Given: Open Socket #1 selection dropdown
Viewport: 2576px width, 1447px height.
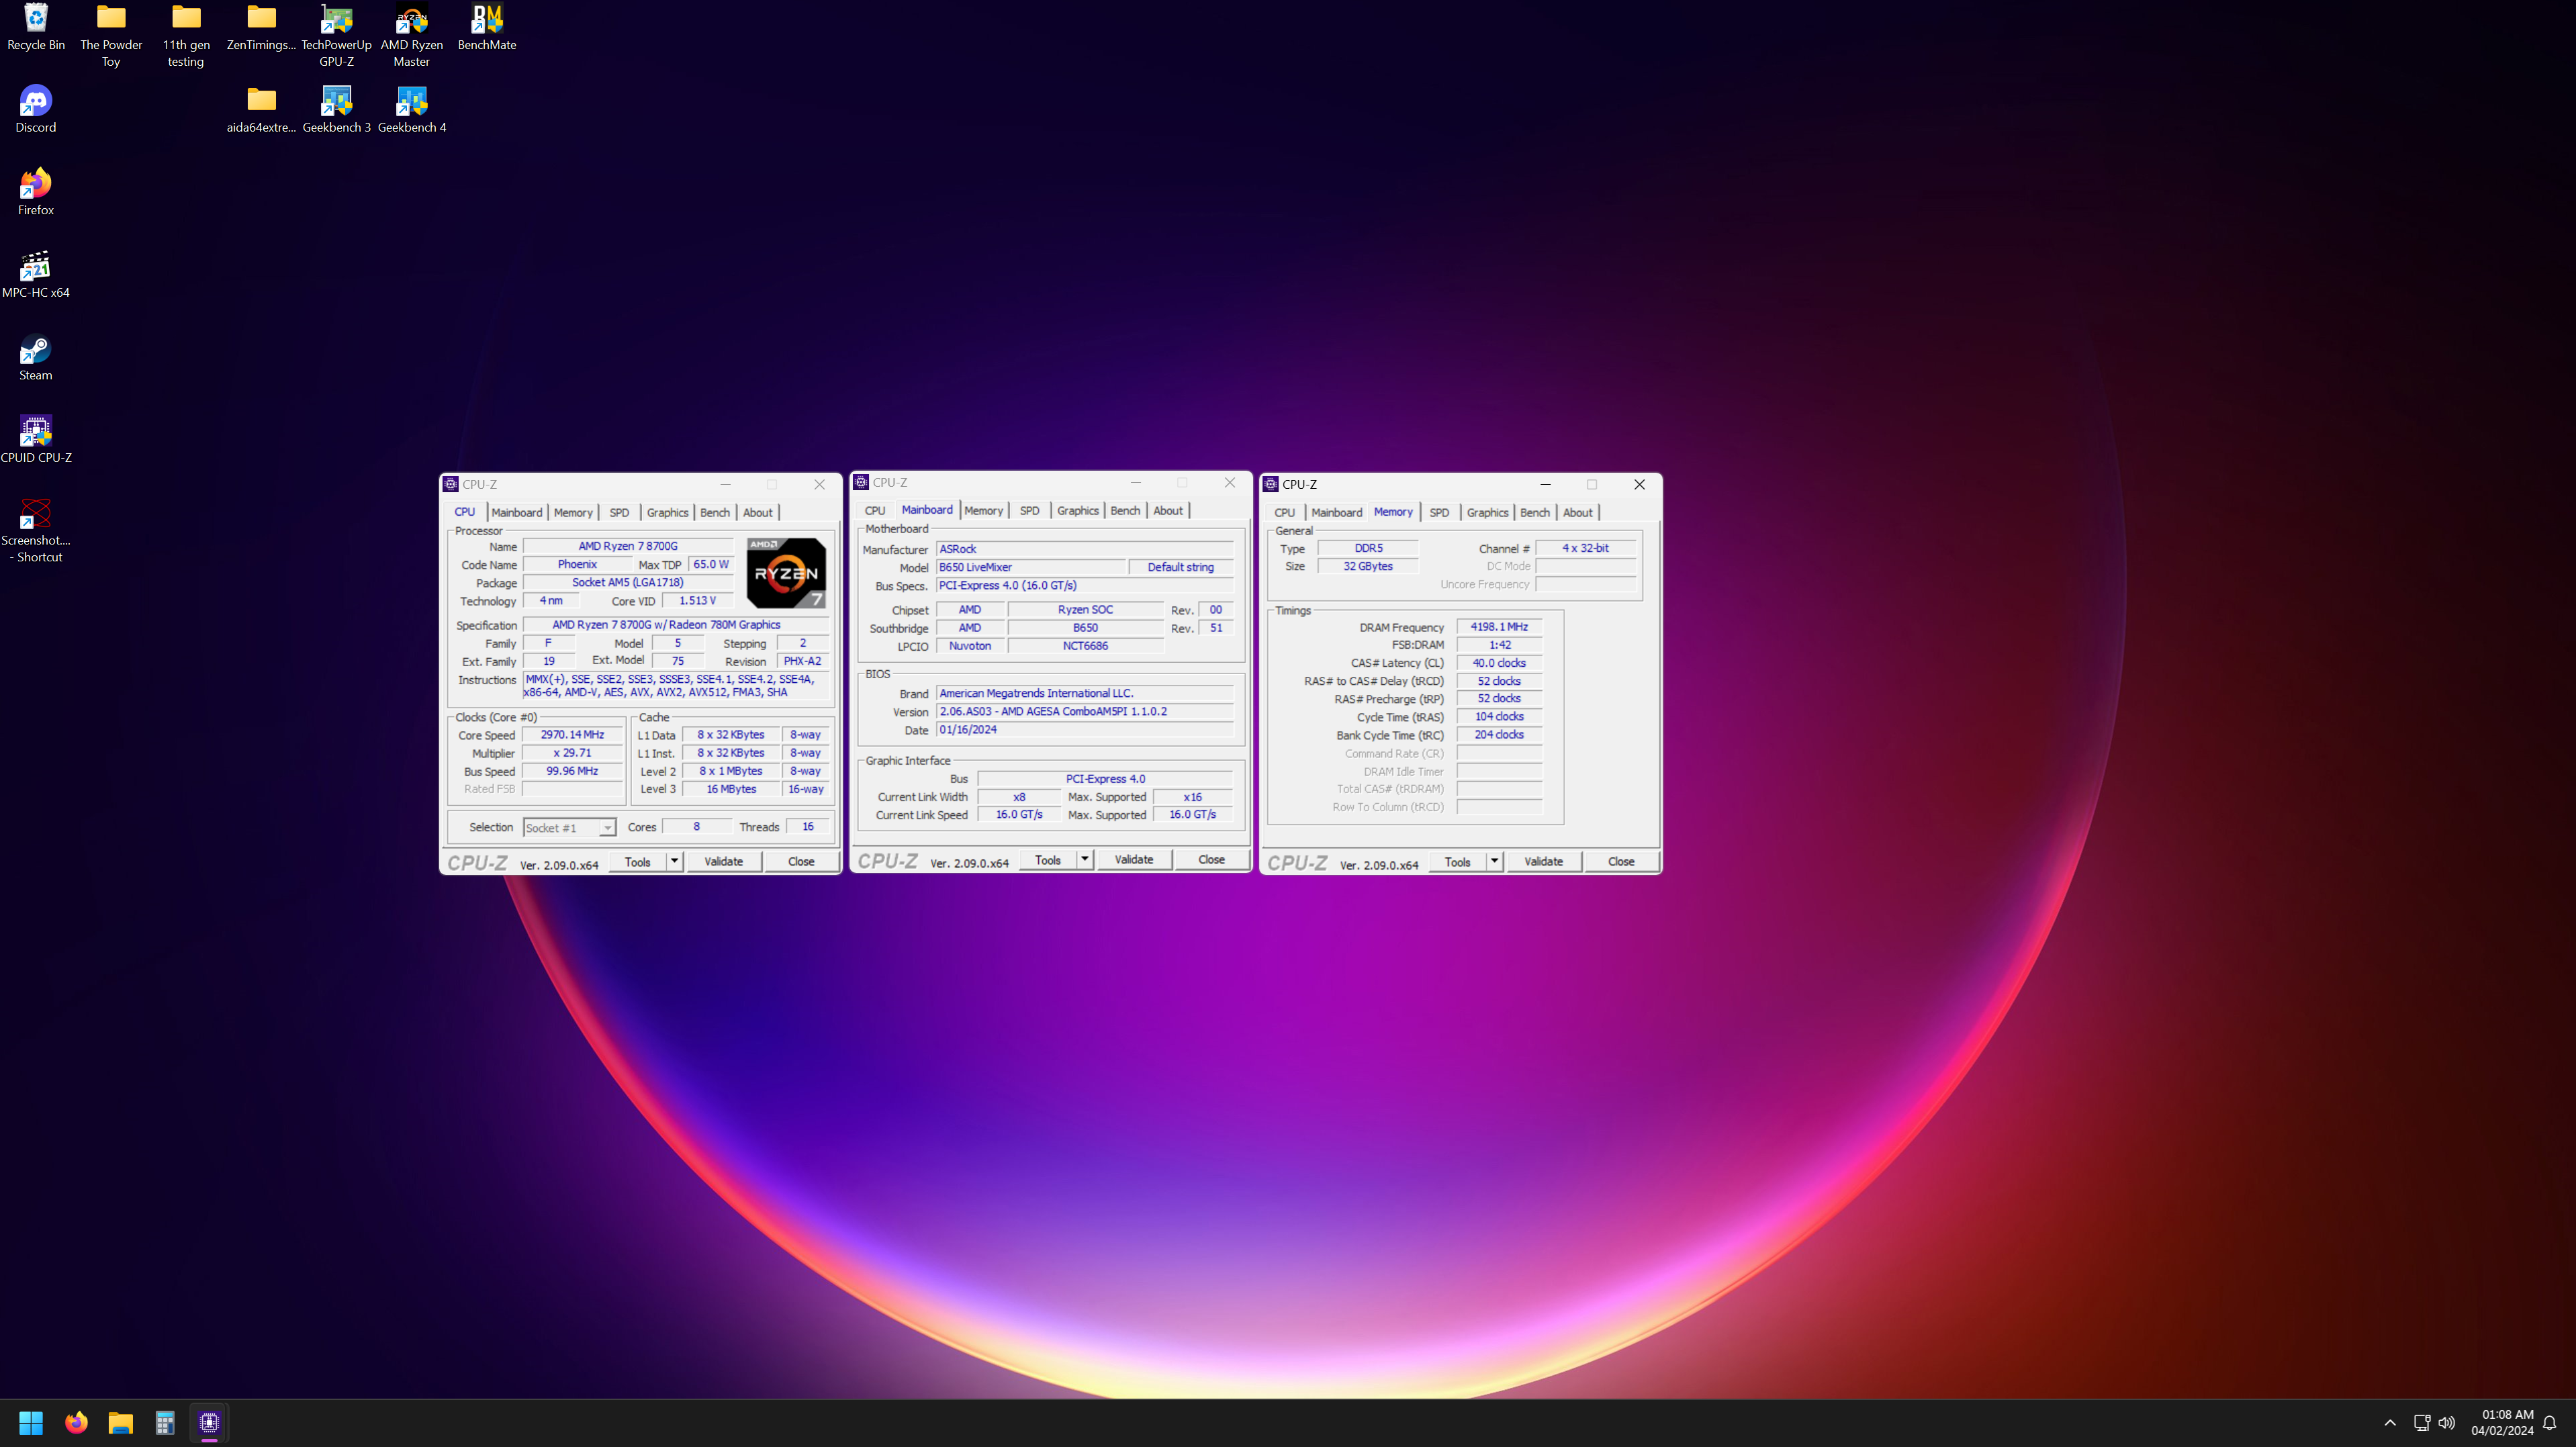Looking at the screenshot, I should pyautogui.click(x=569, y=828).
